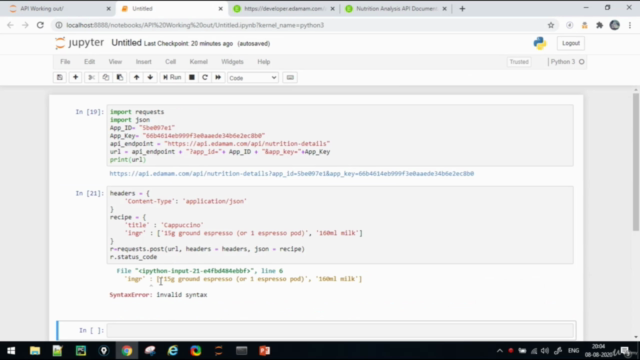Click inside the In [21] code cell
Viewport: 640px width, 360px height.
coord(340,225)
